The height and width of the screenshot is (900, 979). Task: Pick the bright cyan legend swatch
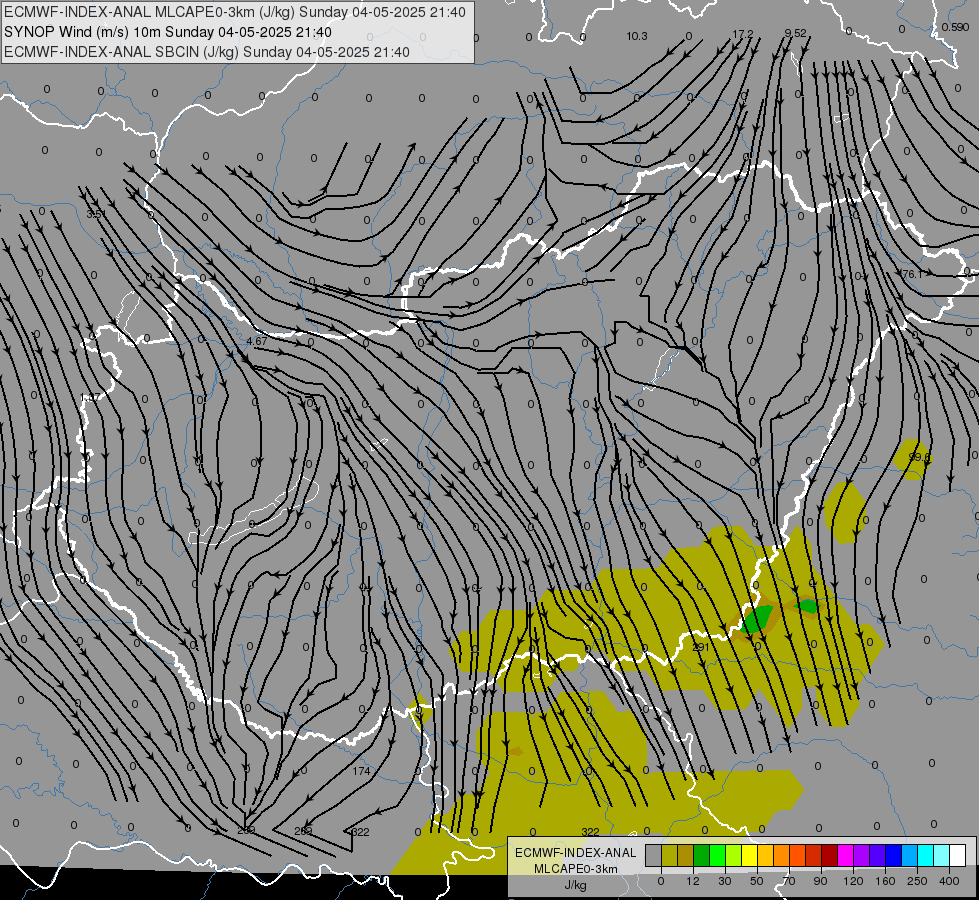point(925,855)
